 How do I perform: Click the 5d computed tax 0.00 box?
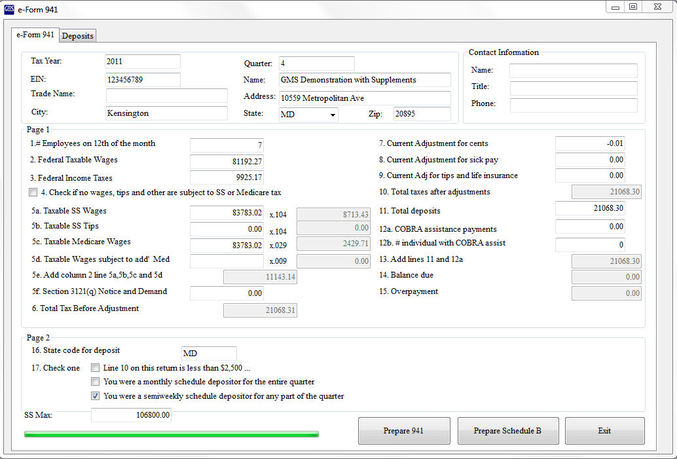334,261
